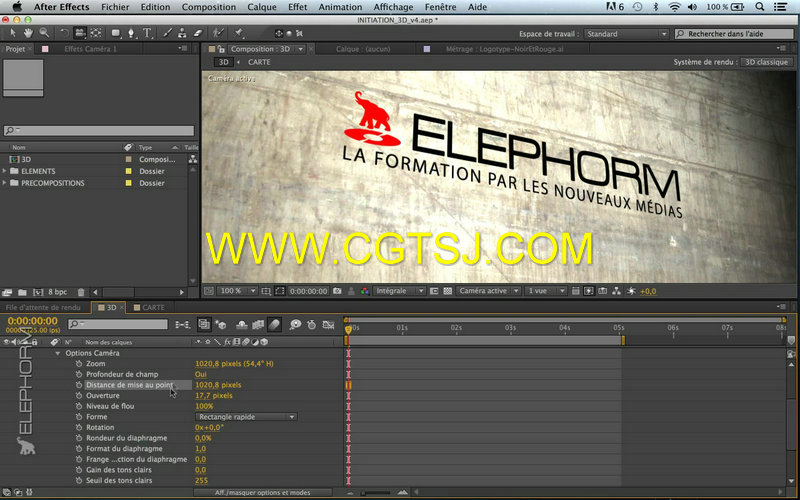Select the Puppet Pin tool
The width and height of the screenshot is (800, 500).
(x=238, y=33)
